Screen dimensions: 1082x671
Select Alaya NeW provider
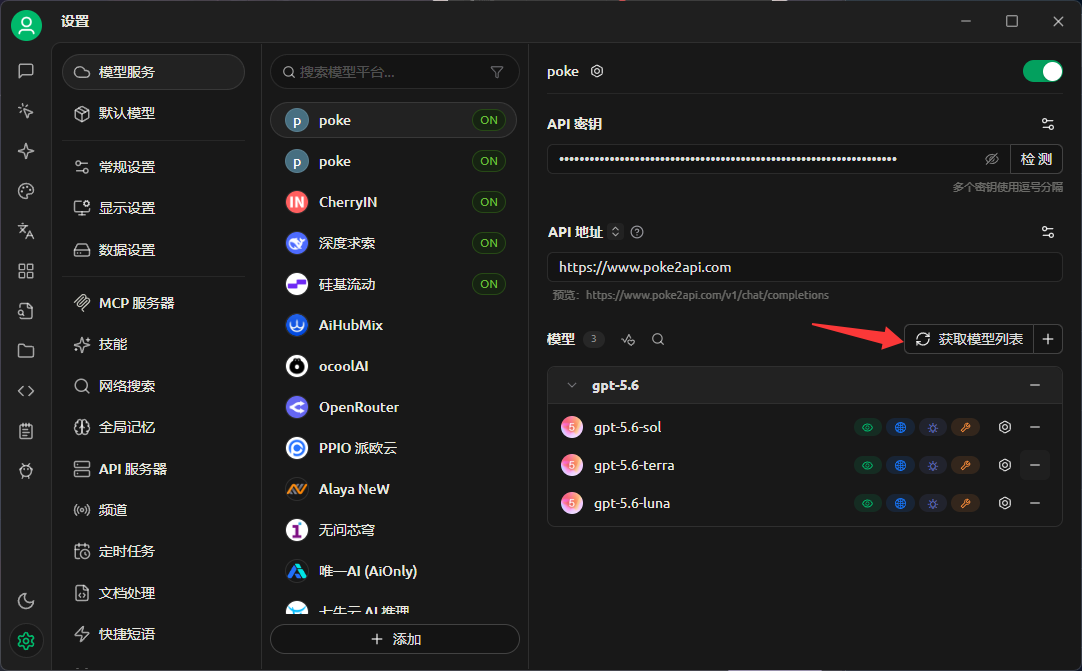pyautogui.click(x=393, y=489)
